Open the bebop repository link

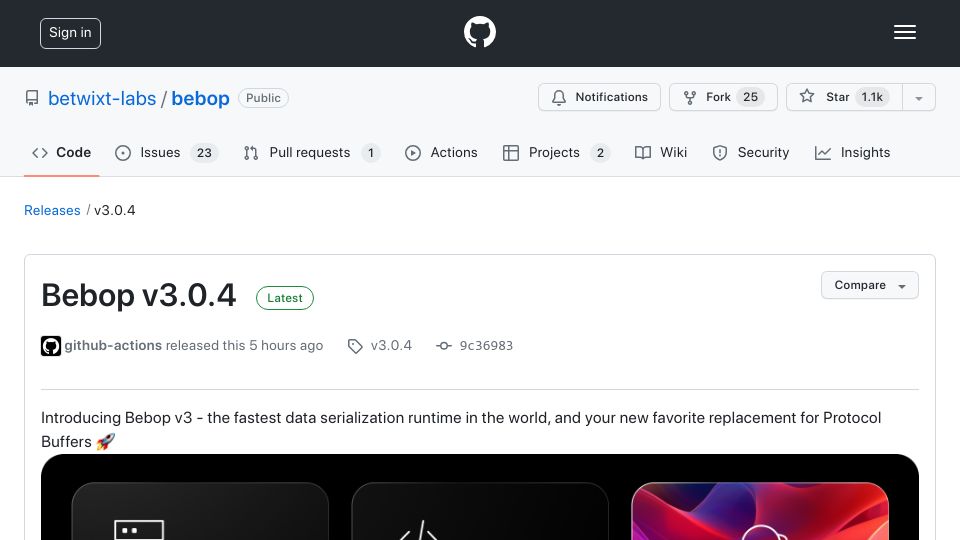200,99
